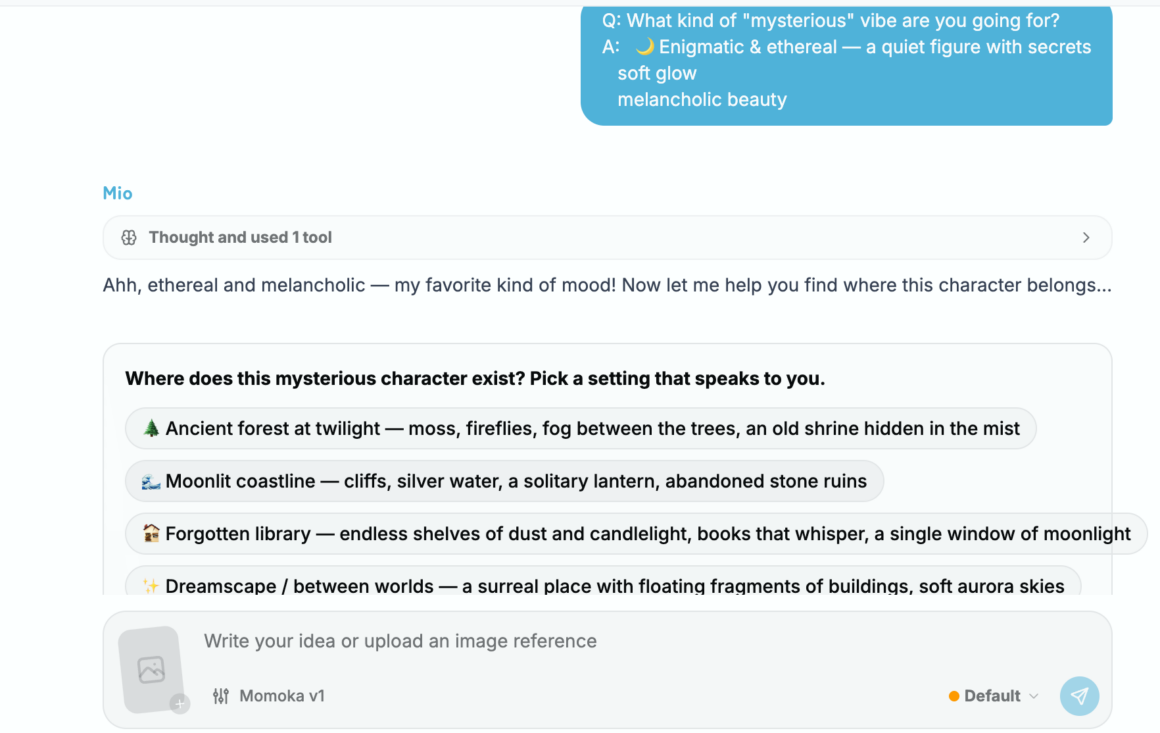Click the sliders icon next to Momoka v1

pyautogui.click(x=220, y=696)
